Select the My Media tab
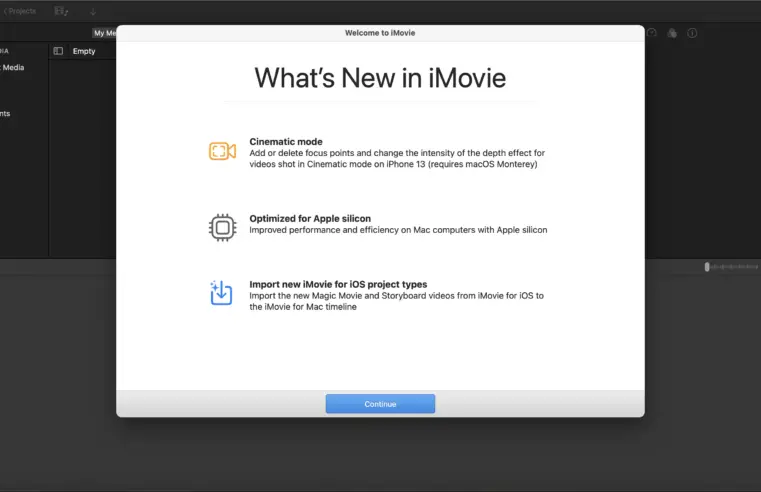Screen dimensions: 761x492 (105, 33)
